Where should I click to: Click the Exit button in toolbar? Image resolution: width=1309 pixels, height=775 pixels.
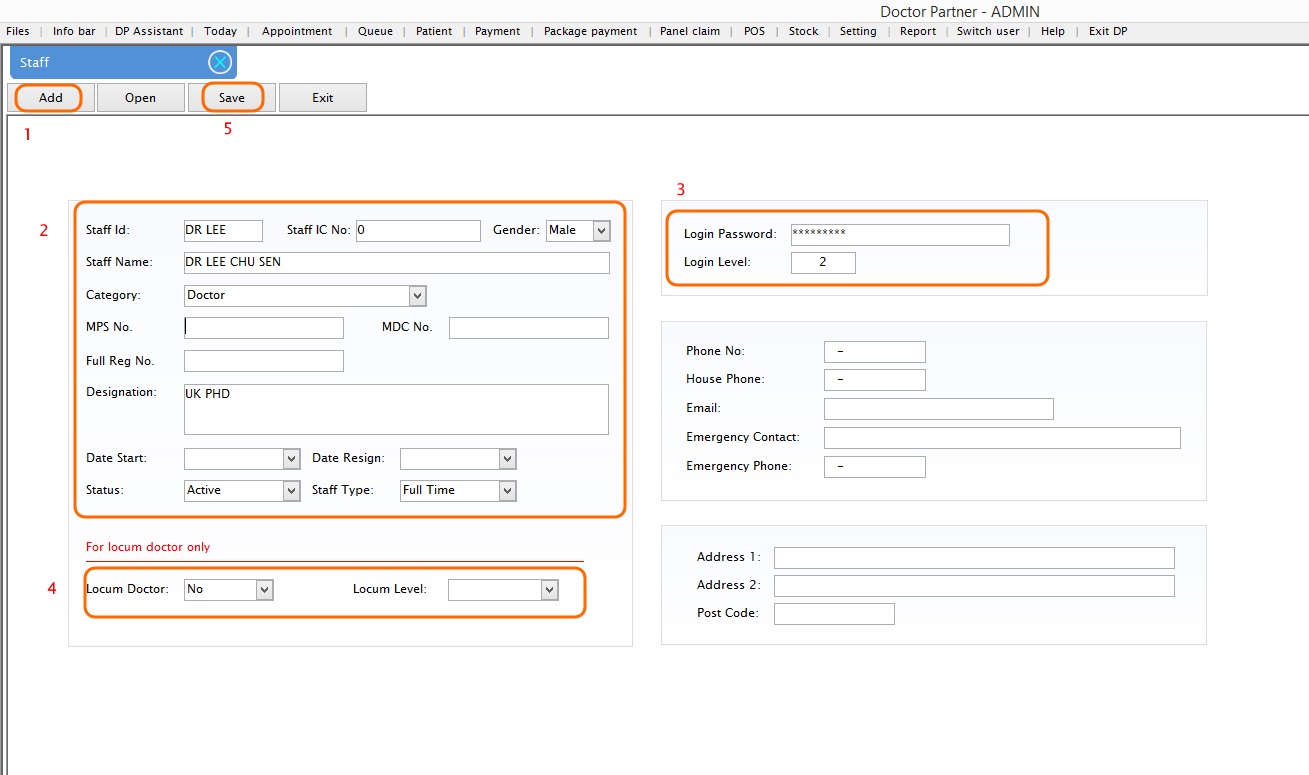coord(322,98)
